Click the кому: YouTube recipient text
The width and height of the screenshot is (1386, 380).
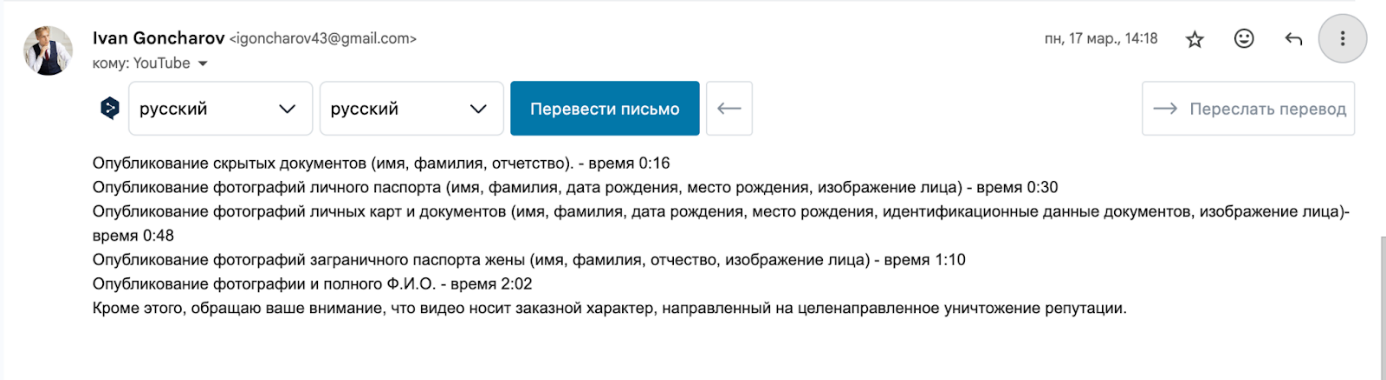click(x=141, y=63)
